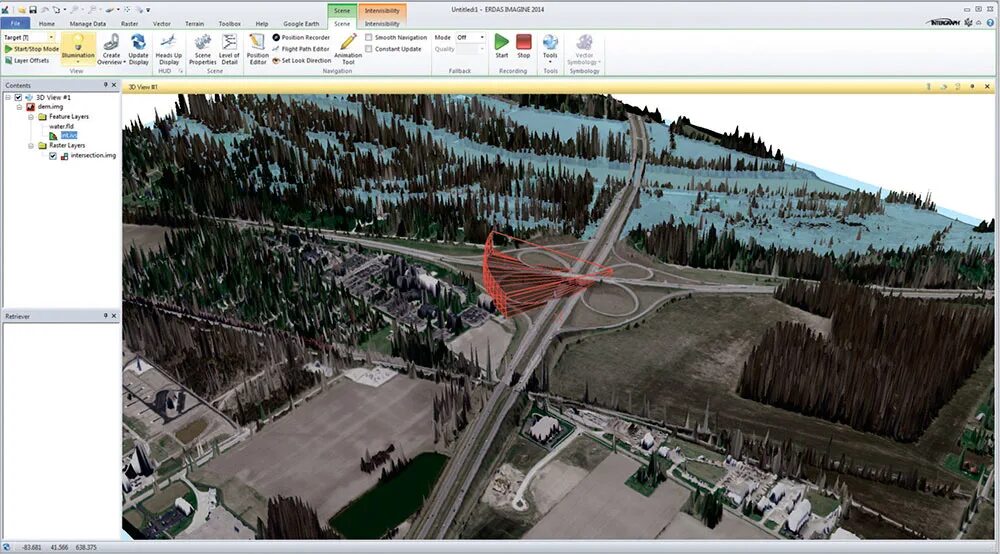Click the Vector Symbology icon
The image size is (1000, 554).
(x=584, y=43)
